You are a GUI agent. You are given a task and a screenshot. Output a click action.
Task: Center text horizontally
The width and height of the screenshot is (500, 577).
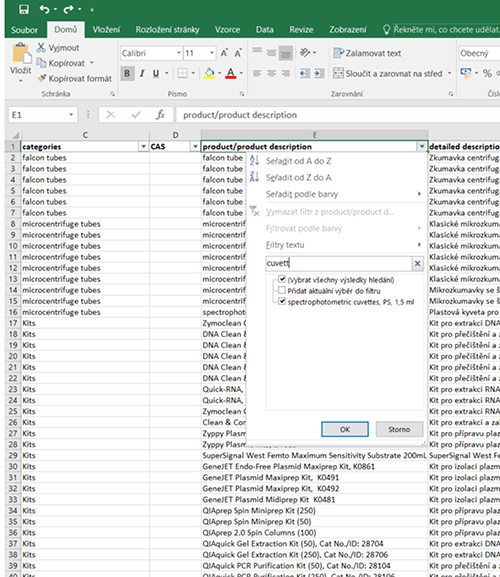272,73
